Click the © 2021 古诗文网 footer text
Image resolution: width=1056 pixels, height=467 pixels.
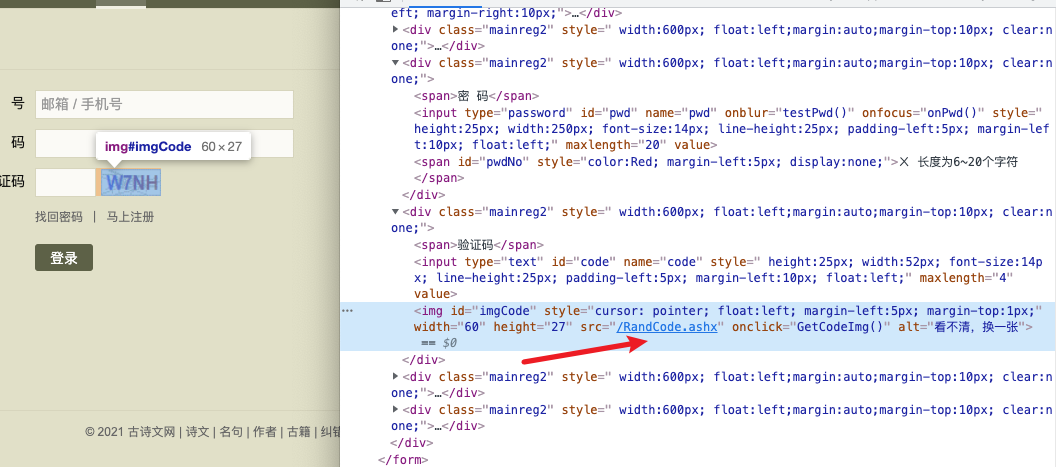[x=130, y=432]
